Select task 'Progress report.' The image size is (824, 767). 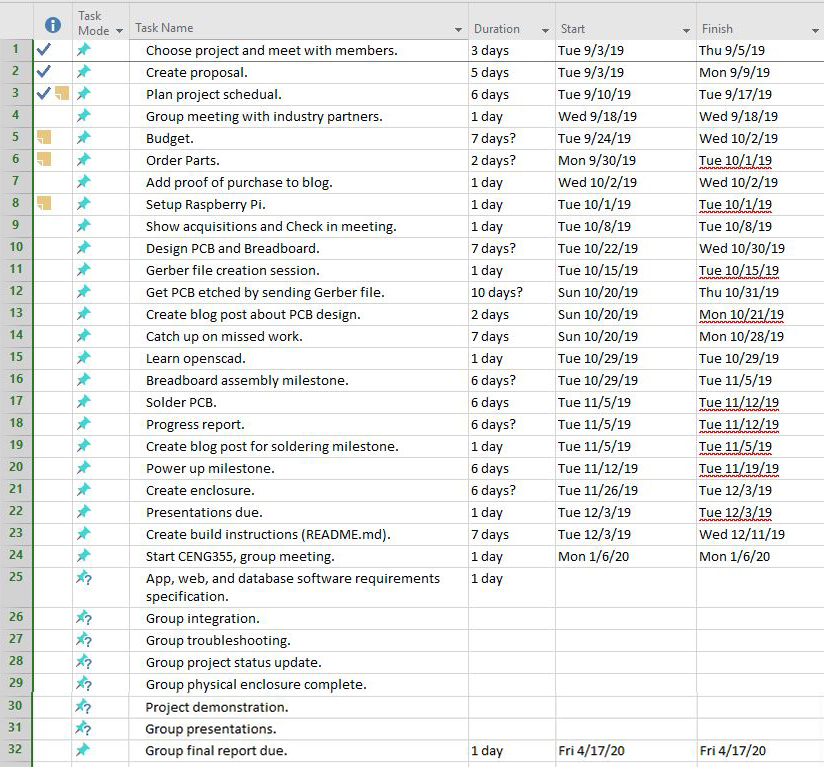(195, 424)
